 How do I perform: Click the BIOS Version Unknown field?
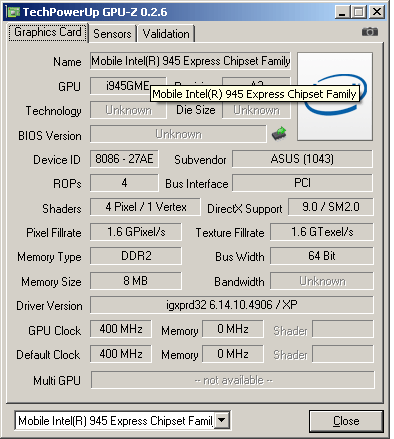point(178,134)
